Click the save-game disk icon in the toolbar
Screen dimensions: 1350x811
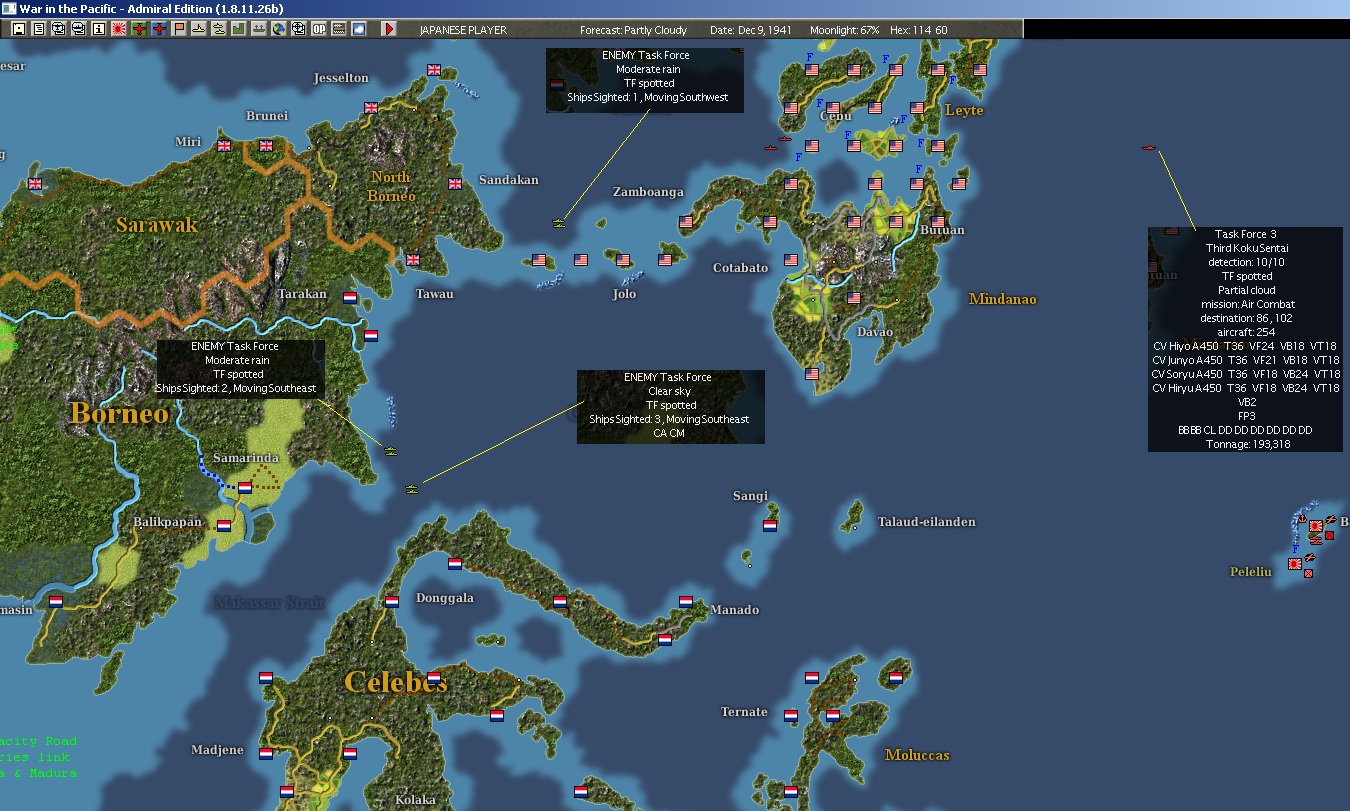(x=18, y=29)
